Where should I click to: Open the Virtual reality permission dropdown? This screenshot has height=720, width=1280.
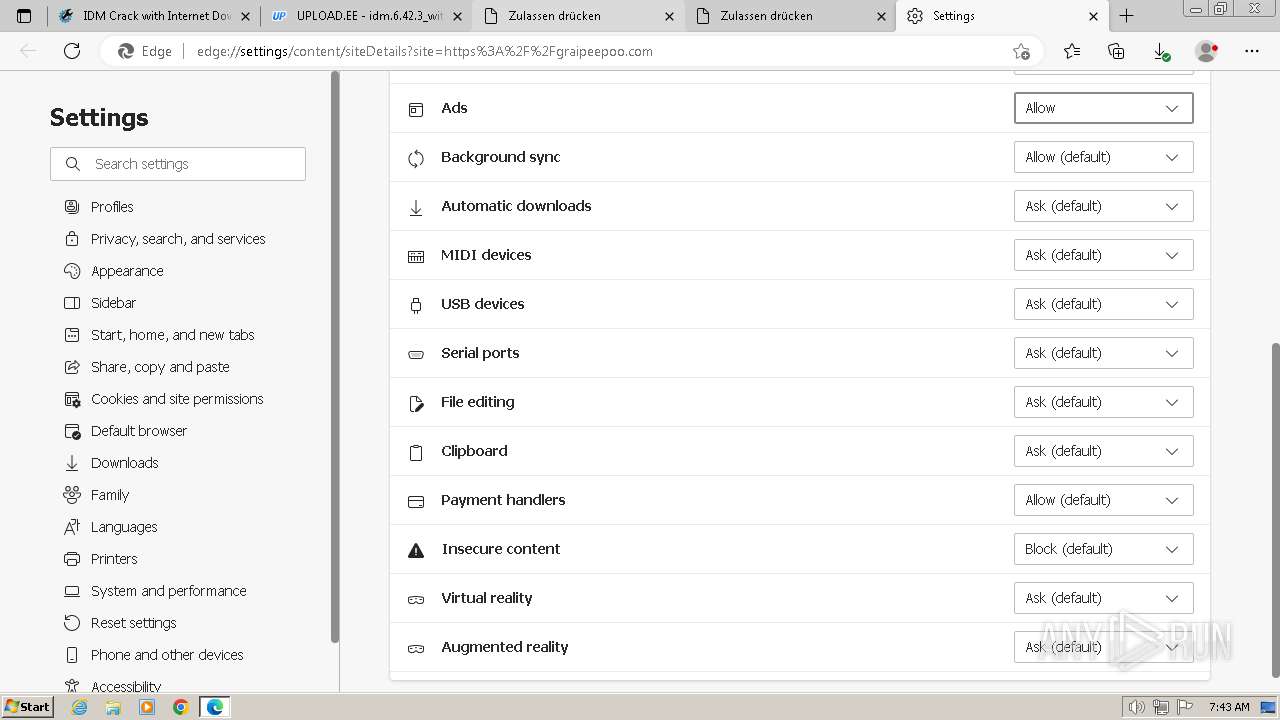tap(1103, 598)
